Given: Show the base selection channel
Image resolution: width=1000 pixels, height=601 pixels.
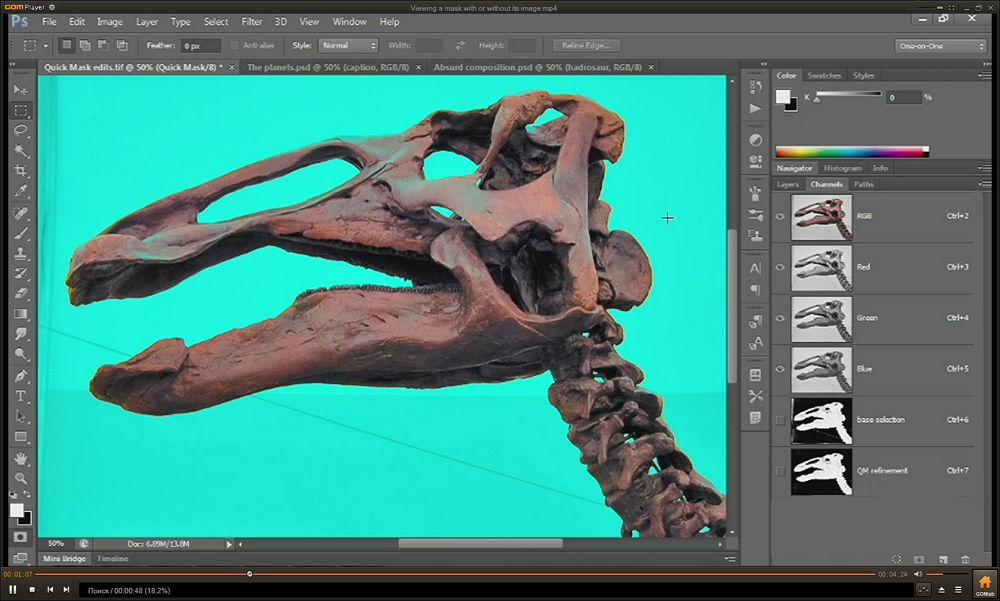Looking at the screenshot, I should (780, 420).
